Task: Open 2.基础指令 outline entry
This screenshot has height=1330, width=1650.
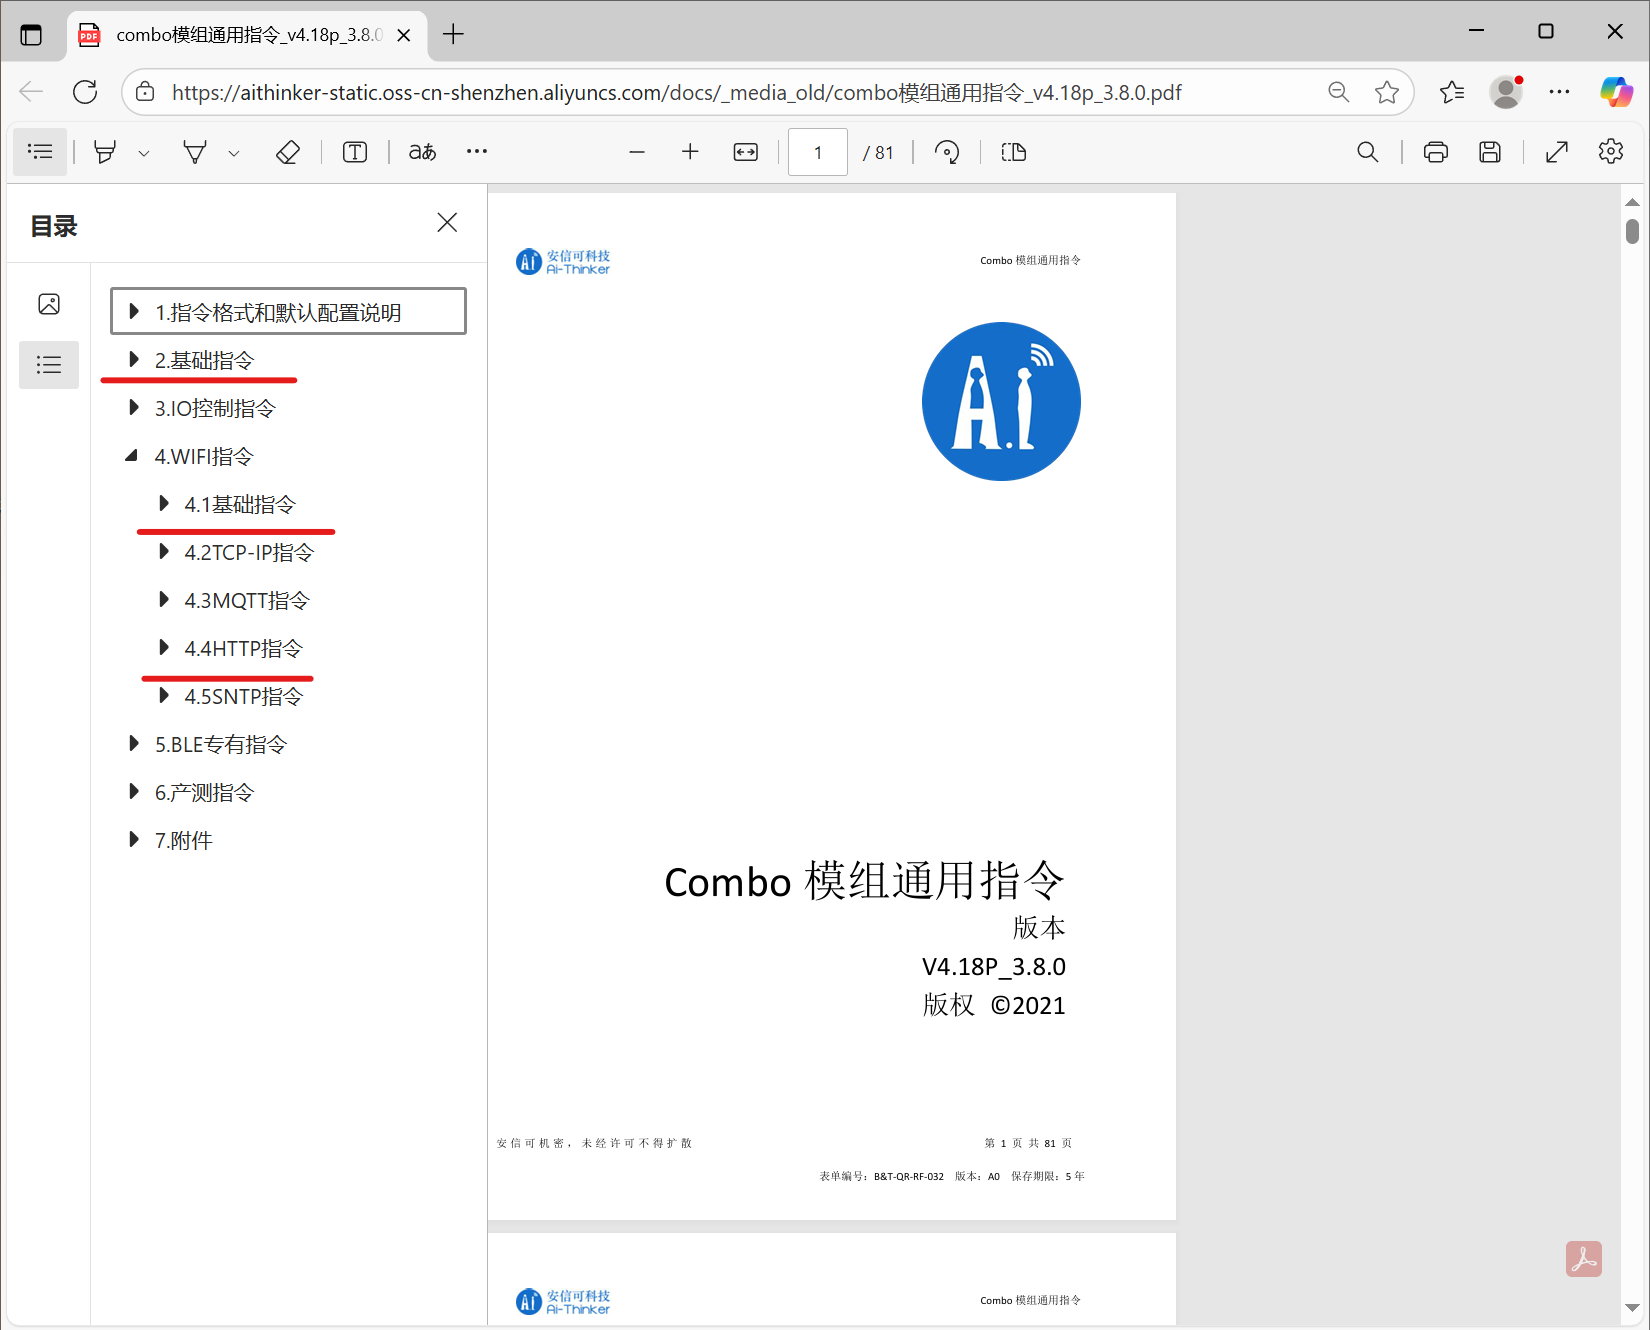Action: [x=204, y=360]
